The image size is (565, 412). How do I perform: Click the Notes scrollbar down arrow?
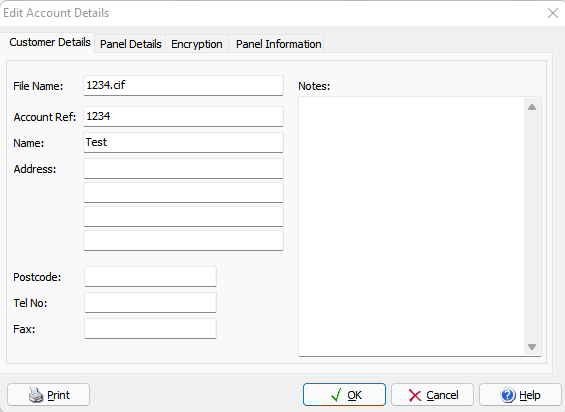tap(532, 347)
